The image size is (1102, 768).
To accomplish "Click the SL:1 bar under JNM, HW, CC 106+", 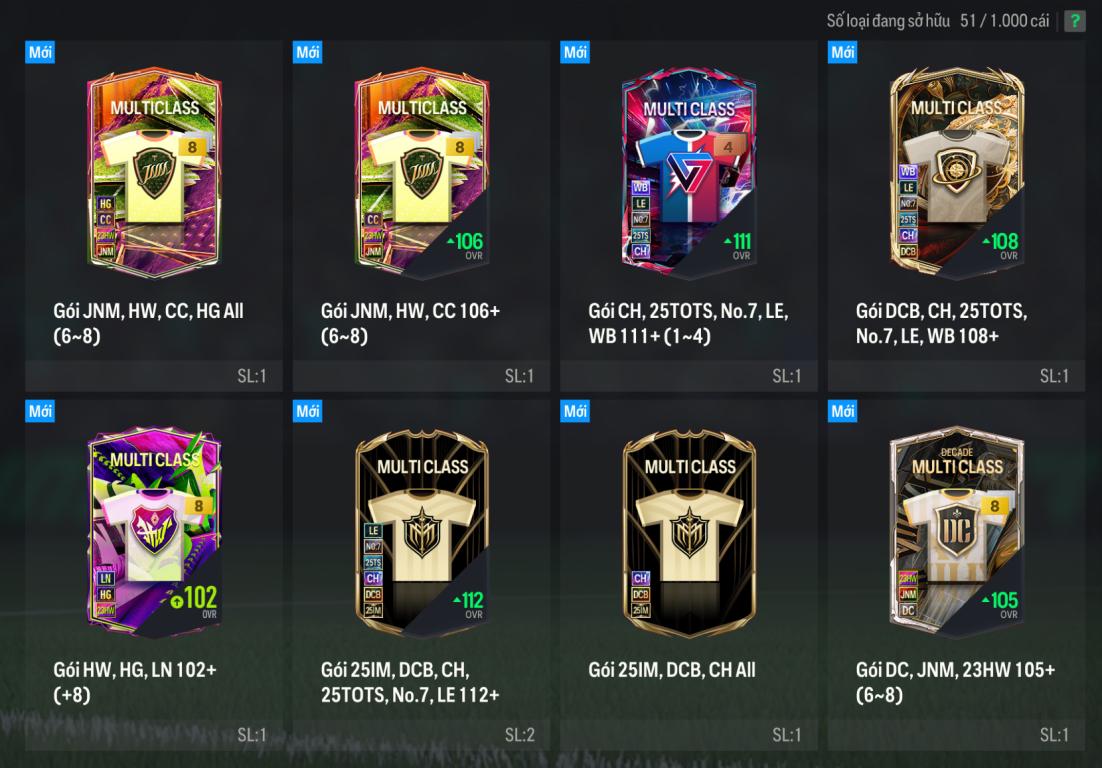I will (x=421, y=376).
